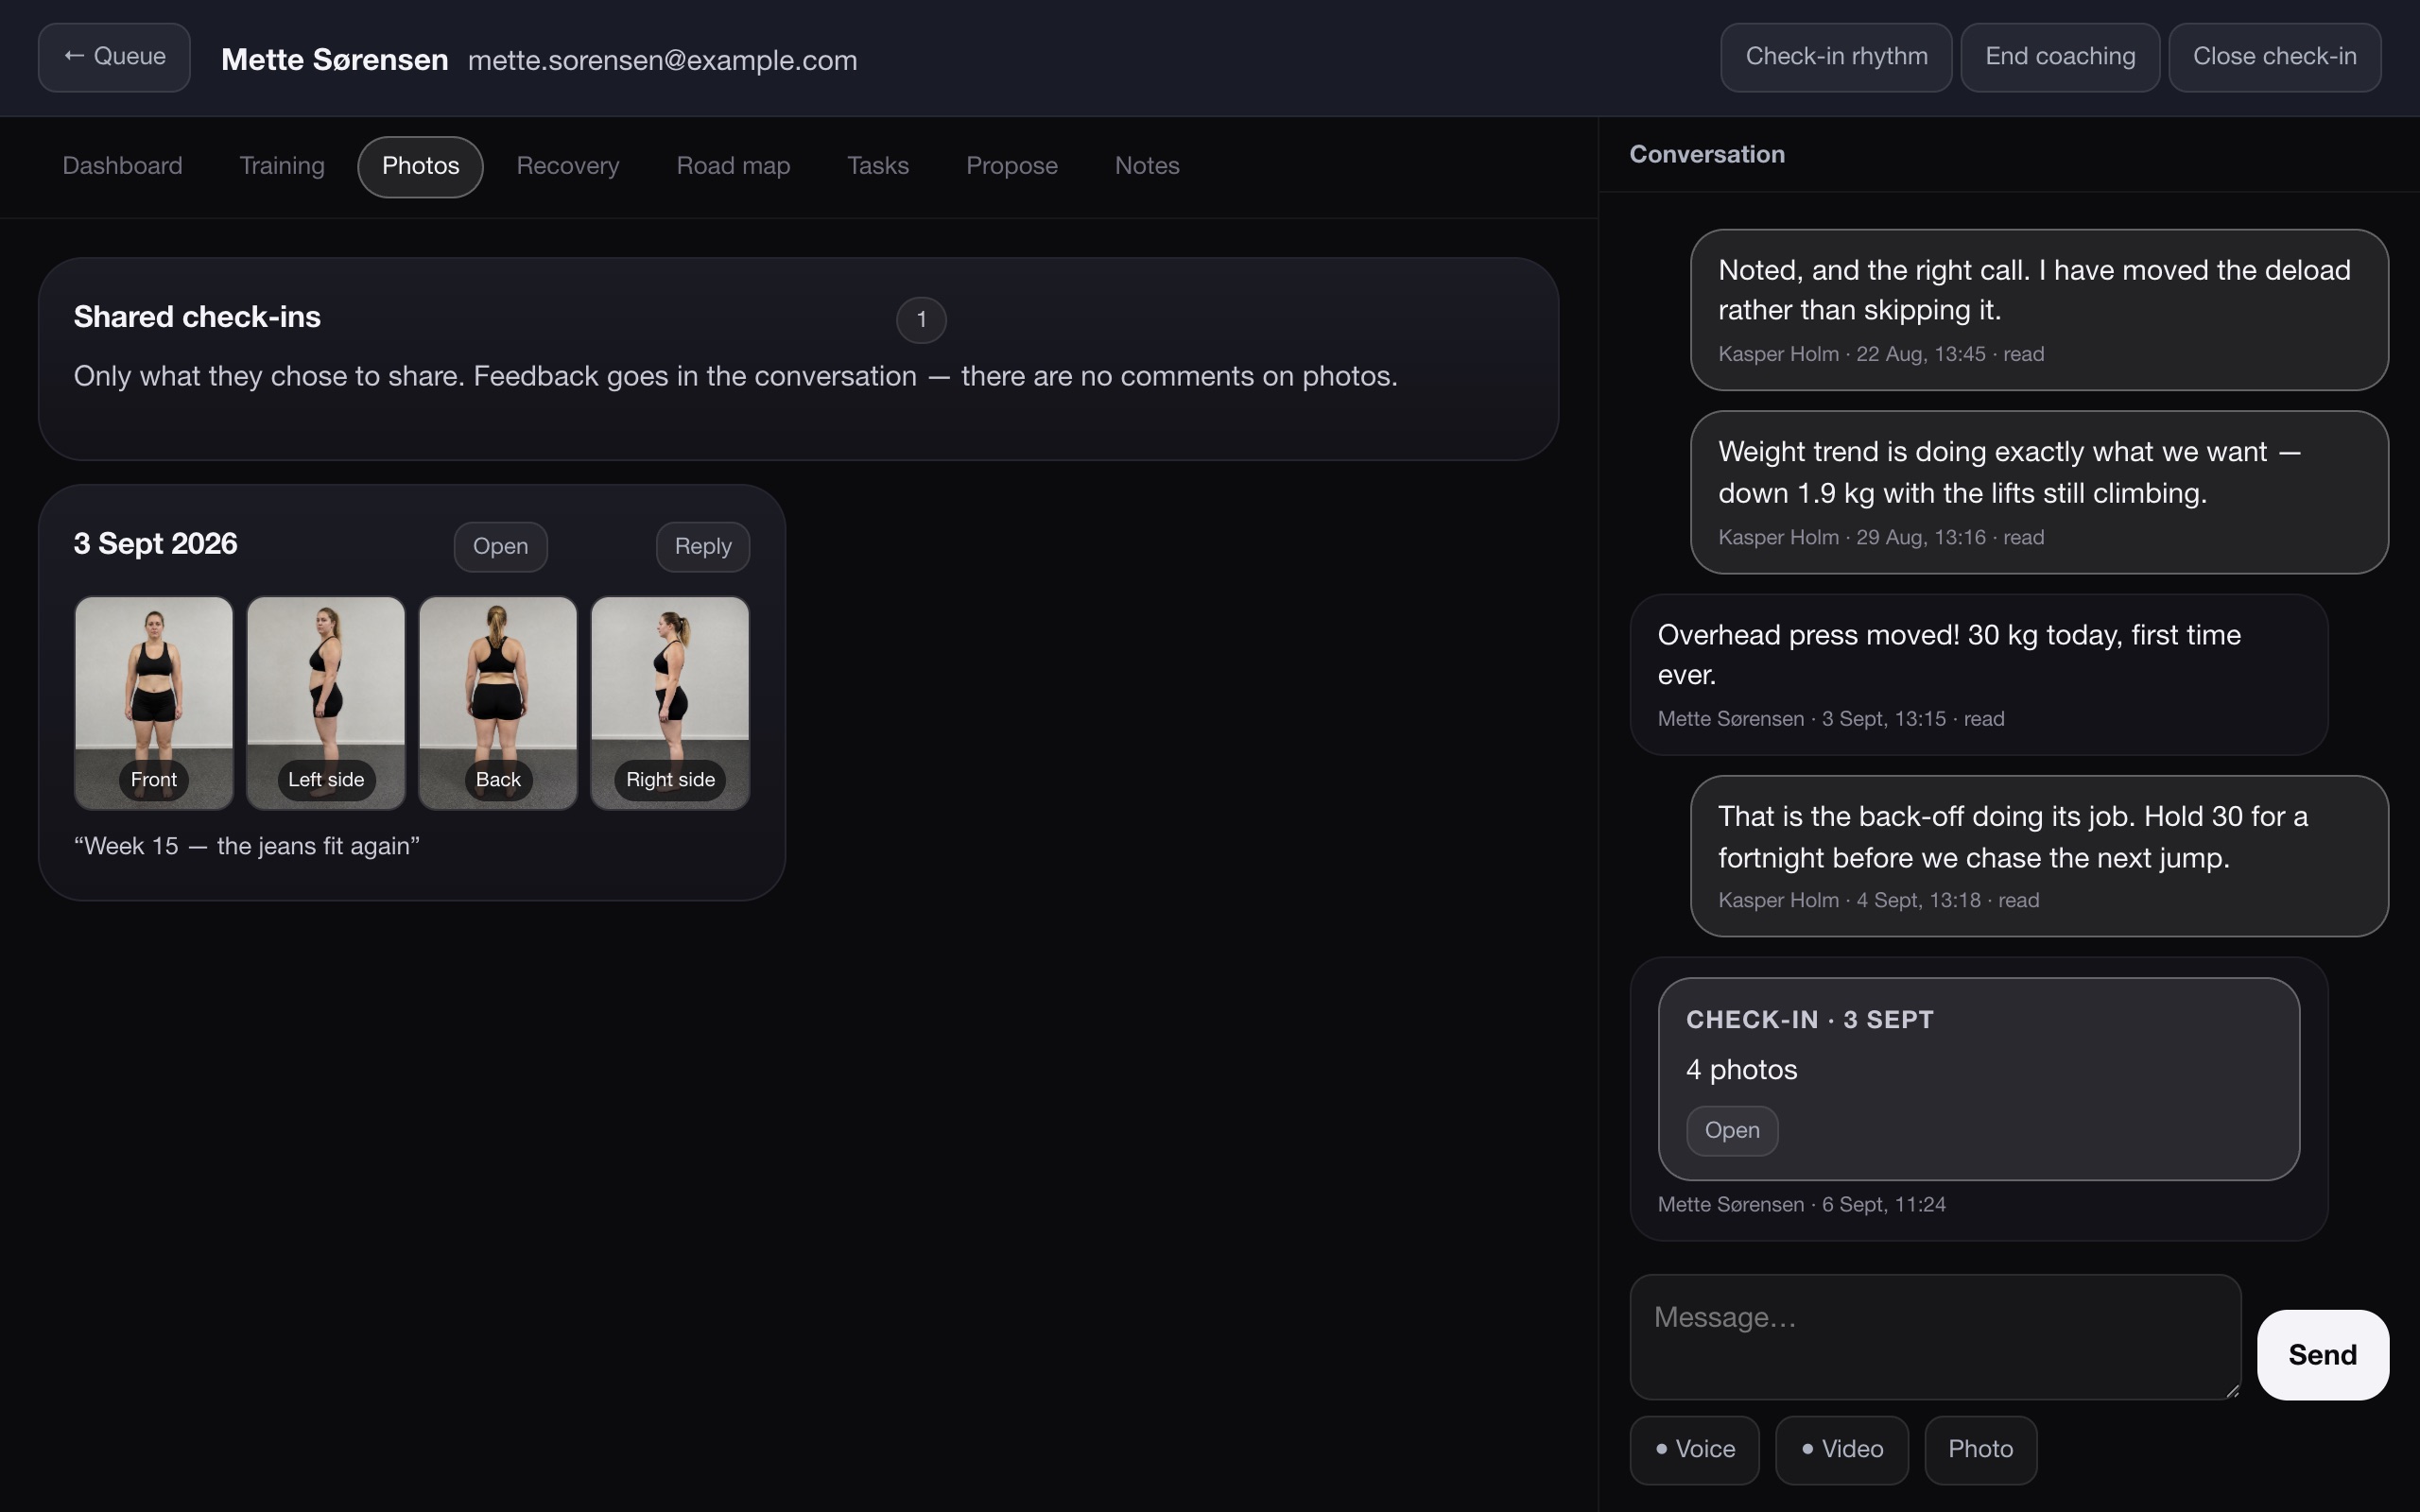Record a Video message
The width and height of the screenshot is (2420, 1512).
(x=1841, y=1450)
